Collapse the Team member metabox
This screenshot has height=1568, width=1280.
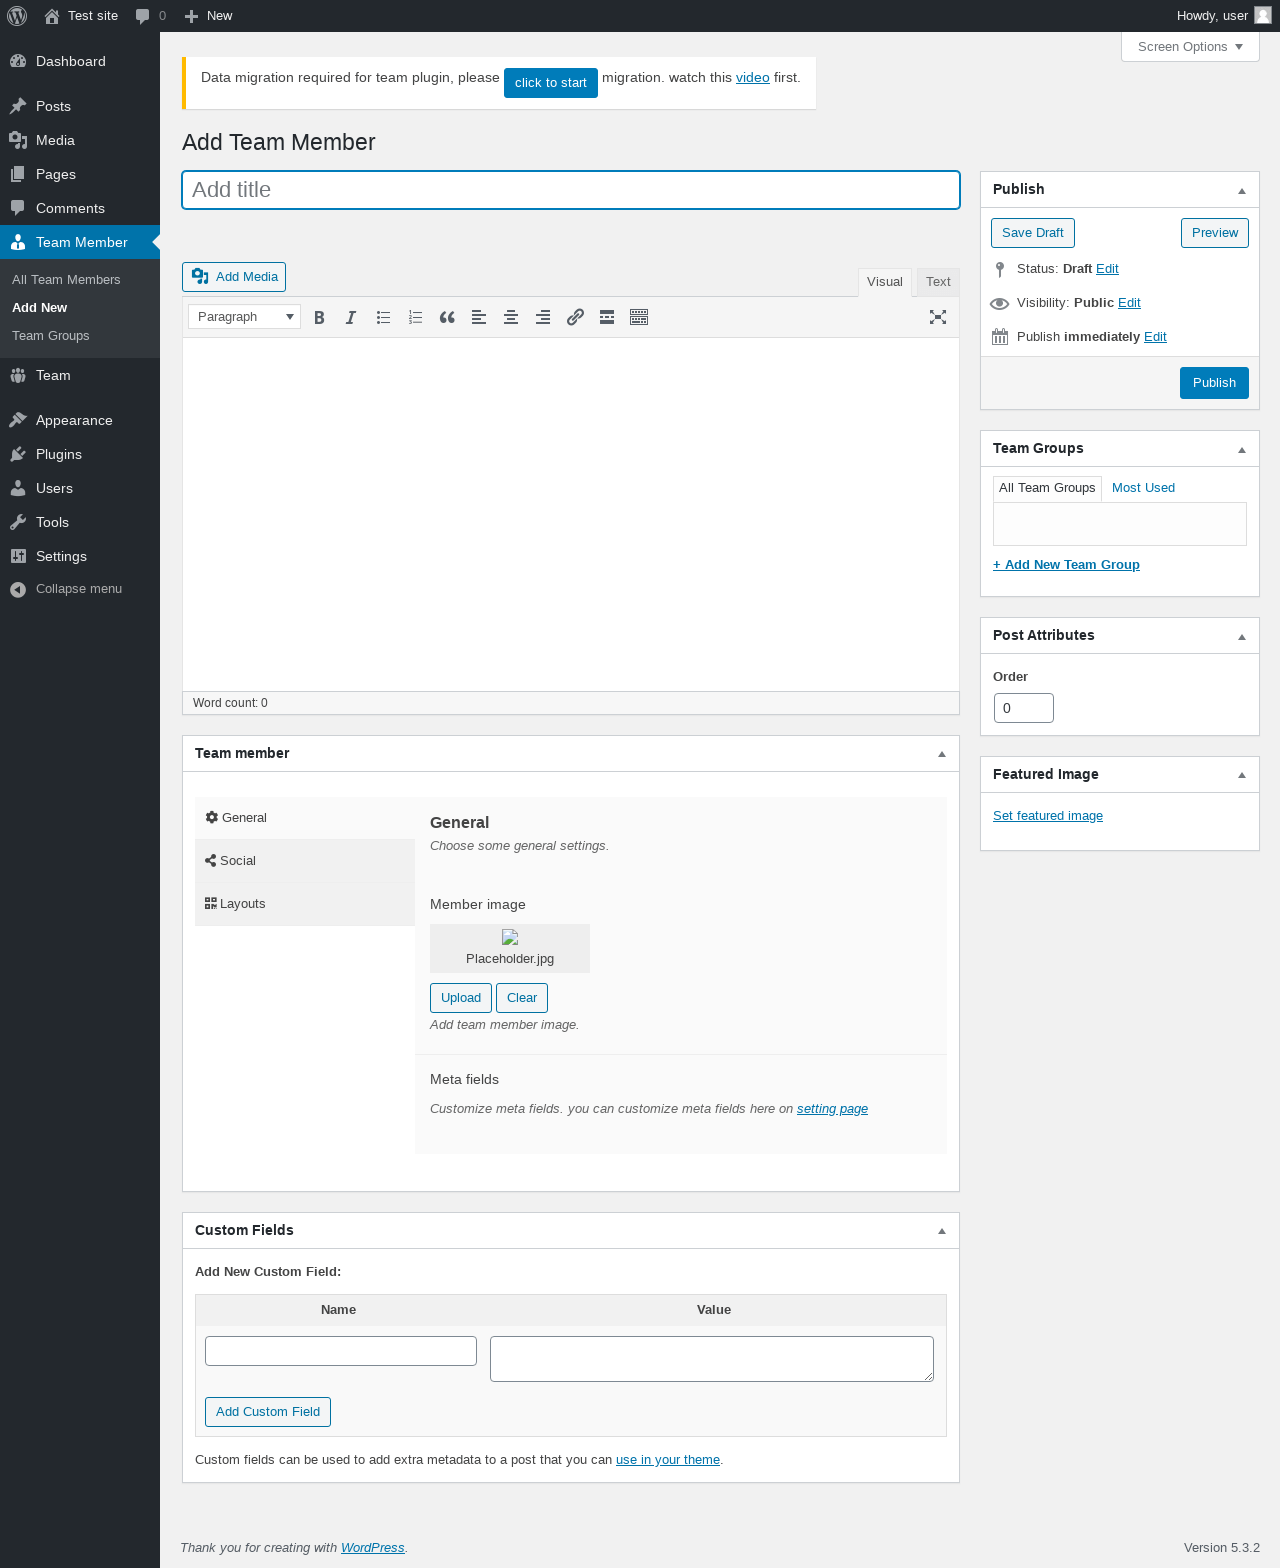942,754
